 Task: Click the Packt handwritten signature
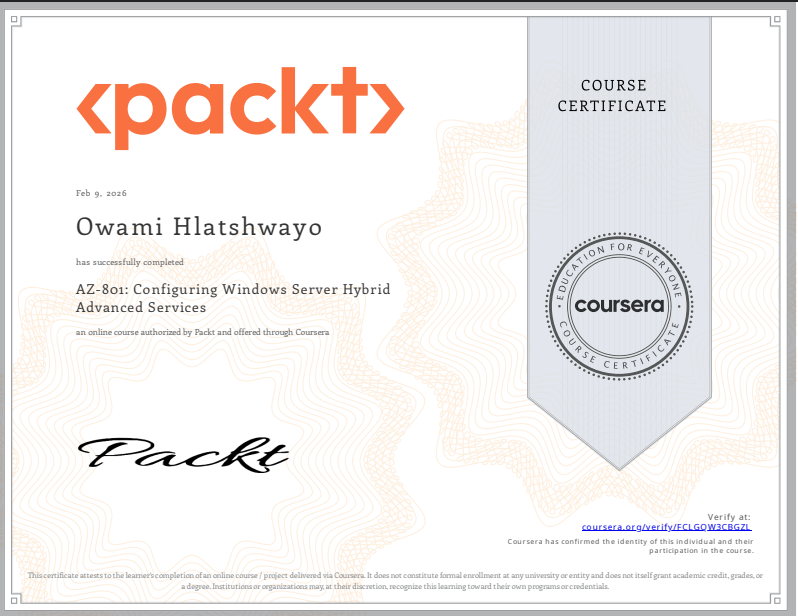coord(185,455)
